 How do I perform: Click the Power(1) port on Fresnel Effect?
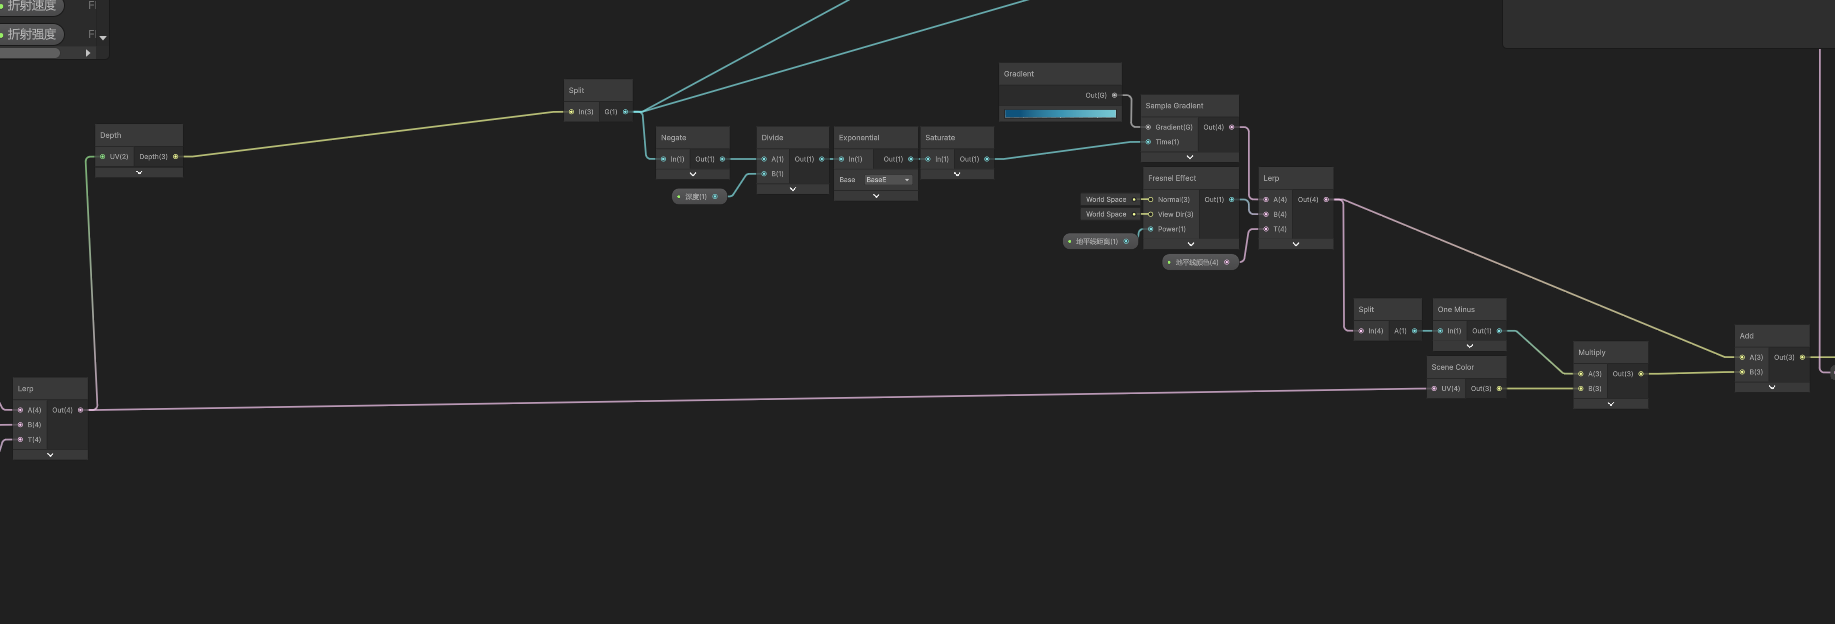1150,229
